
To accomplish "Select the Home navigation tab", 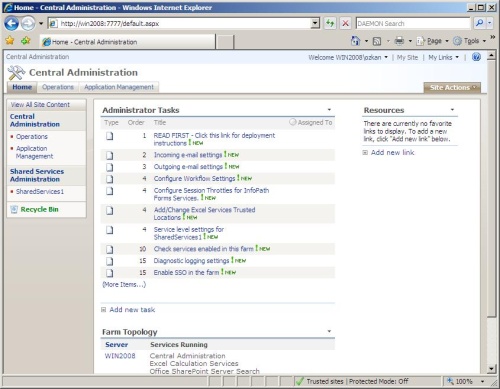I will [x=22, y=87].
